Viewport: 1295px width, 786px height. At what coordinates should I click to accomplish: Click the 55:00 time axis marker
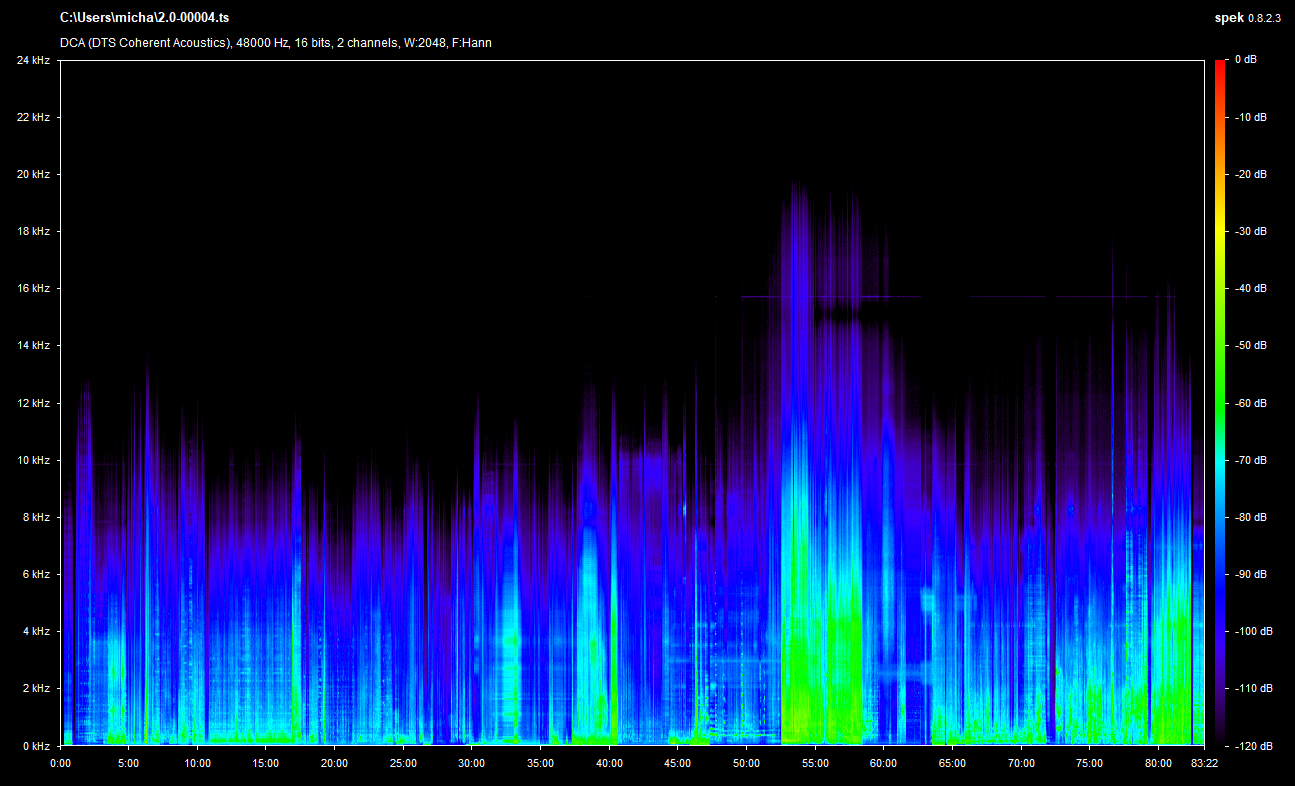tap(815, 763)
